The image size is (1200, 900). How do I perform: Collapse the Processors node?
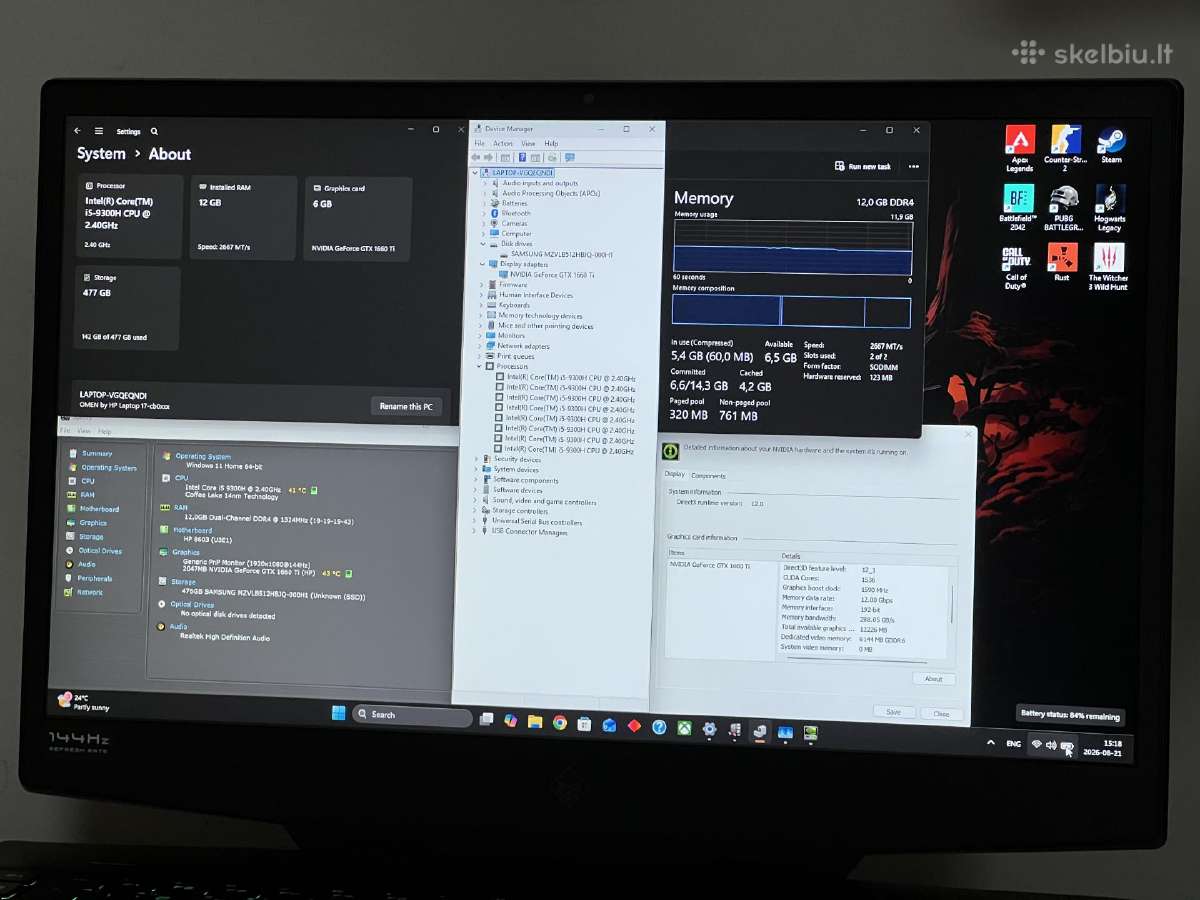tap(481, 366)
